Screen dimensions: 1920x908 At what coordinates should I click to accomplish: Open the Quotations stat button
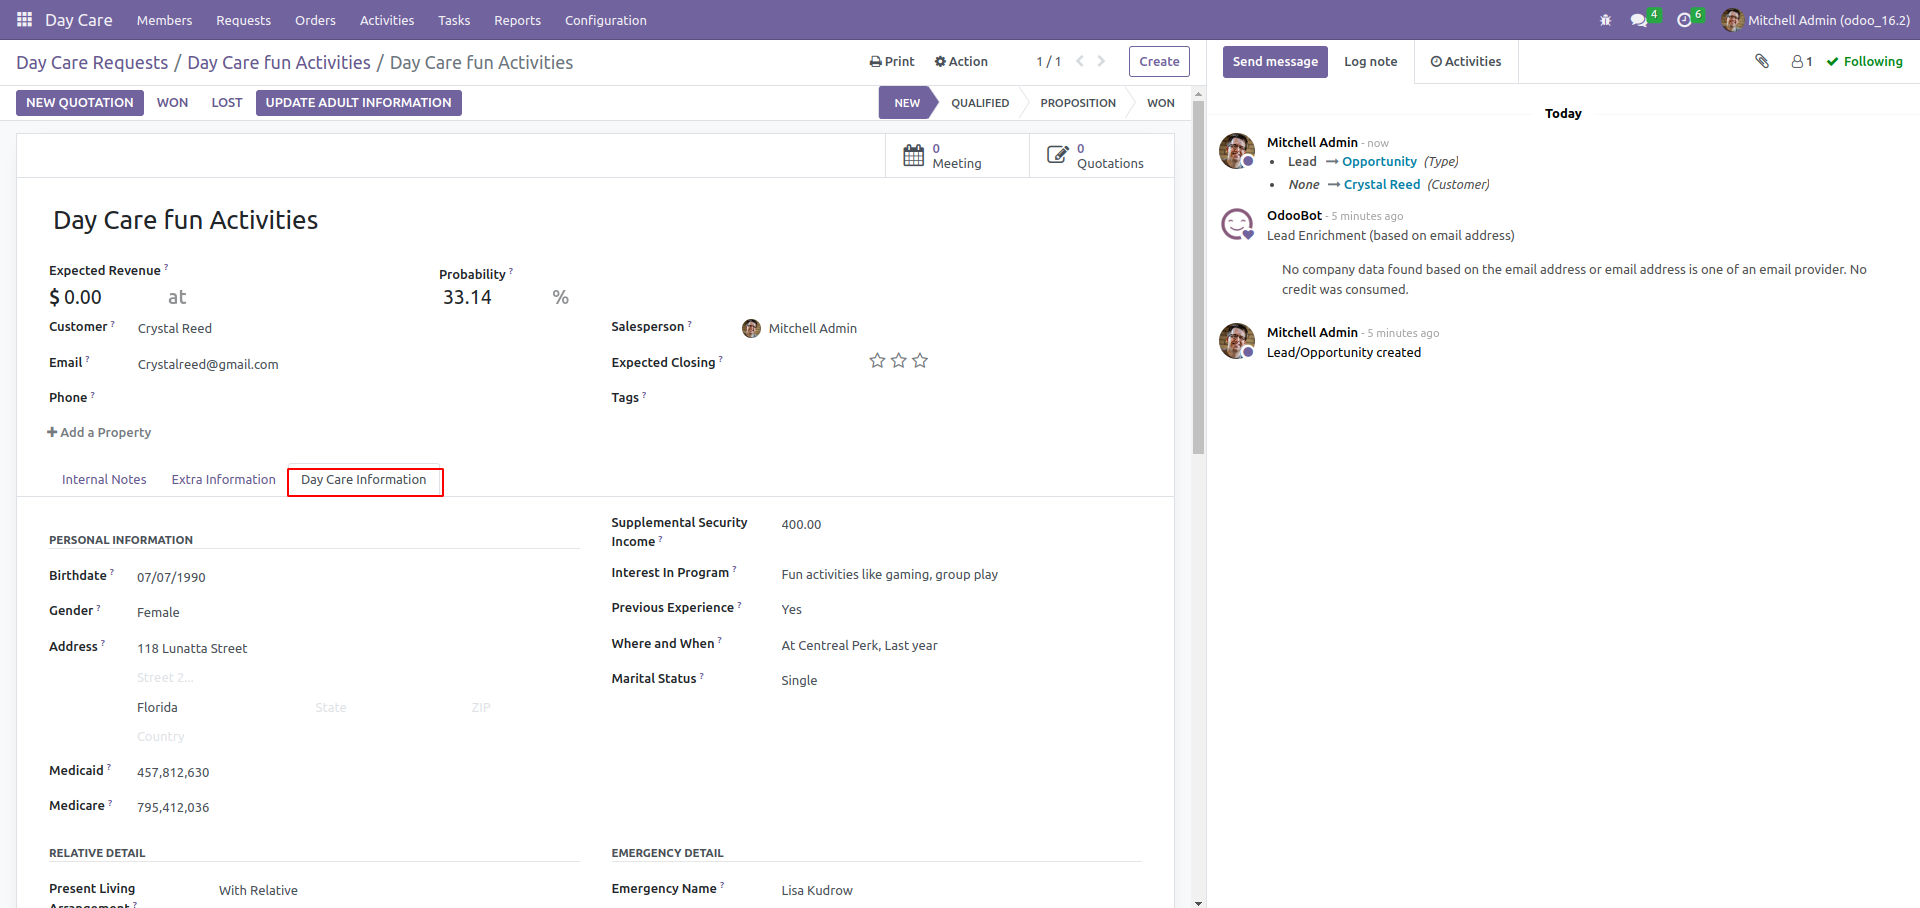tap(1102, 156)
